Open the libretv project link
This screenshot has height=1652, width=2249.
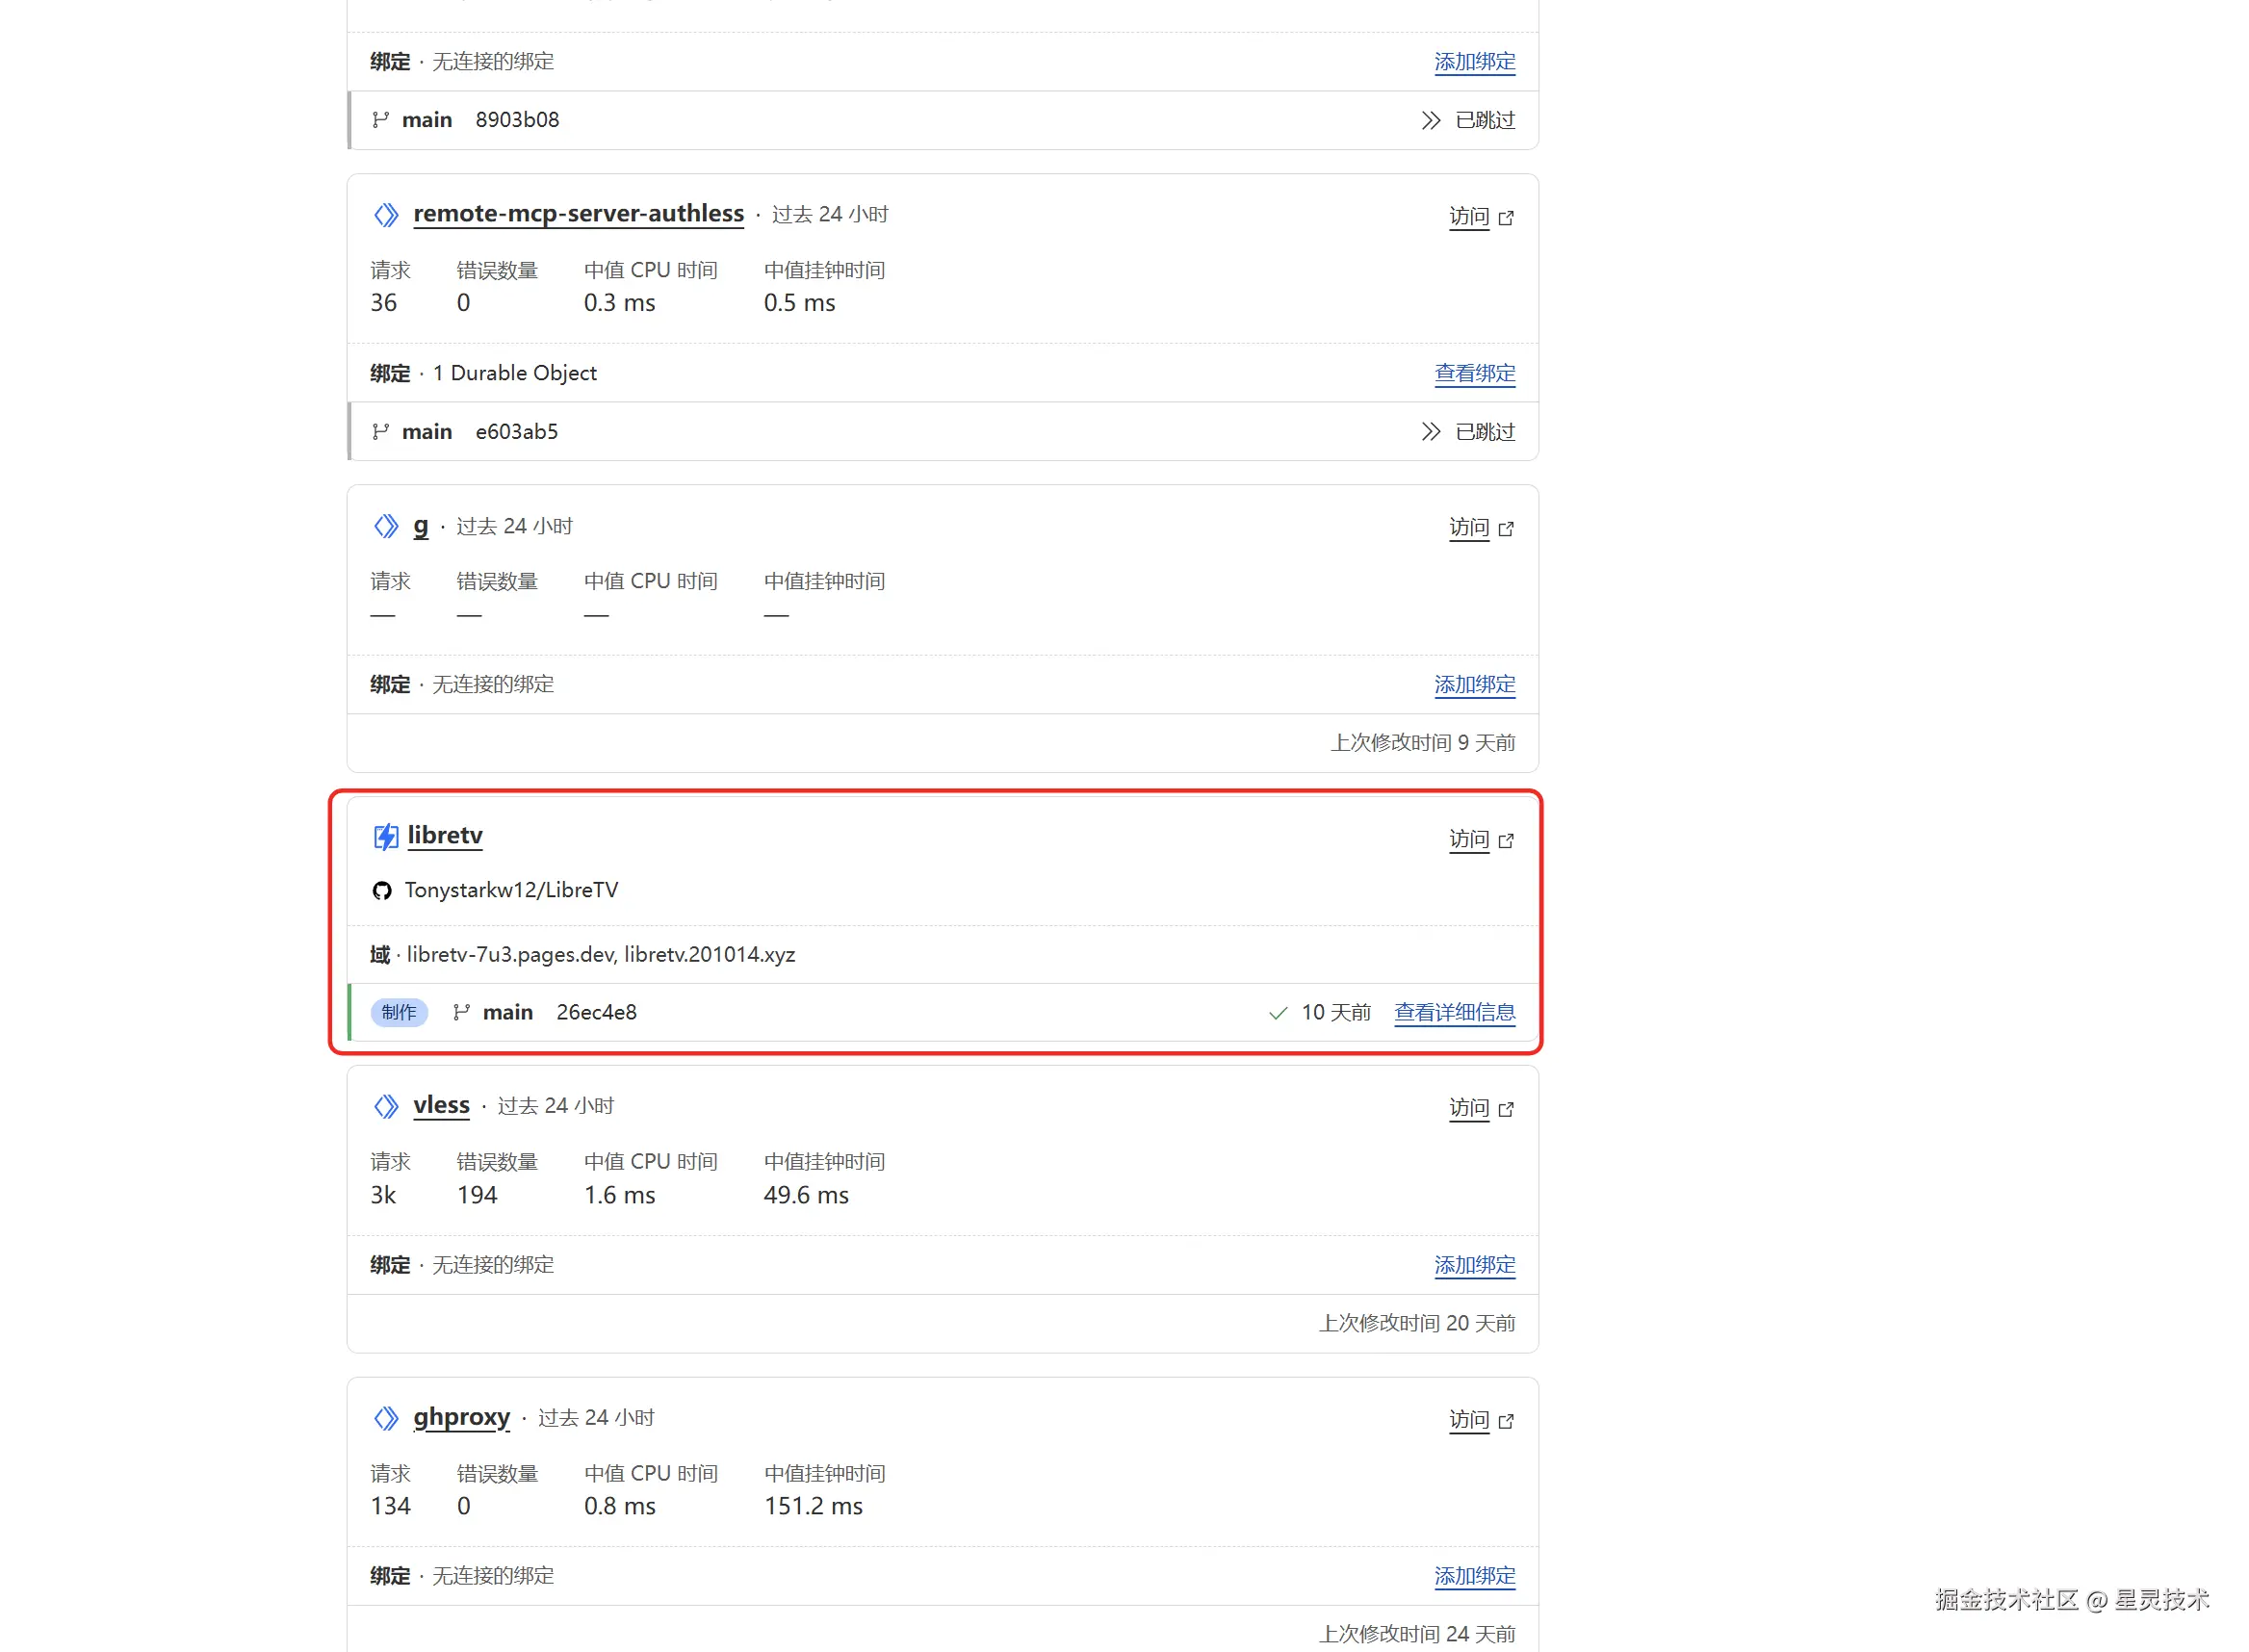pos(445,836)
